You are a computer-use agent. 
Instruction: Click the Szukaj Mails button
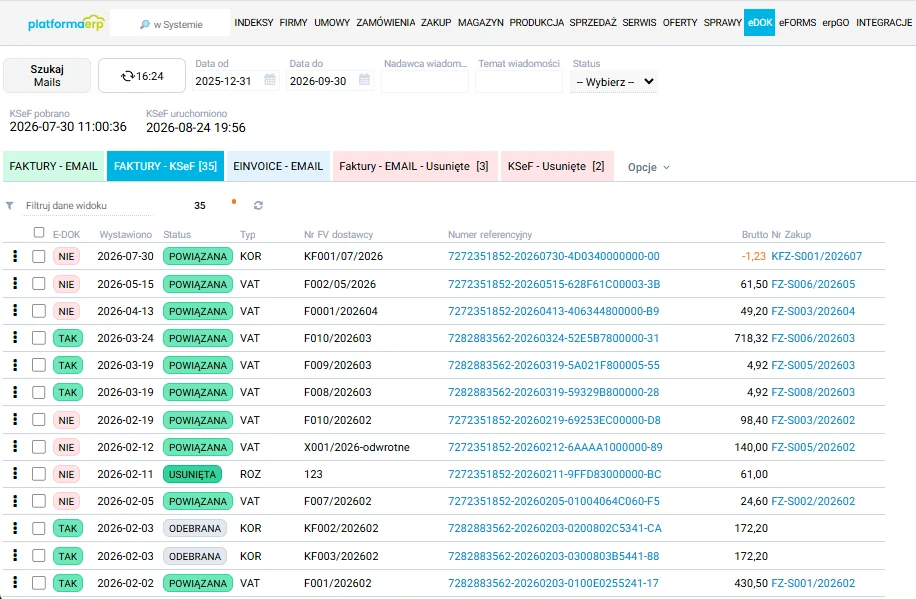(x=47, y=75)
